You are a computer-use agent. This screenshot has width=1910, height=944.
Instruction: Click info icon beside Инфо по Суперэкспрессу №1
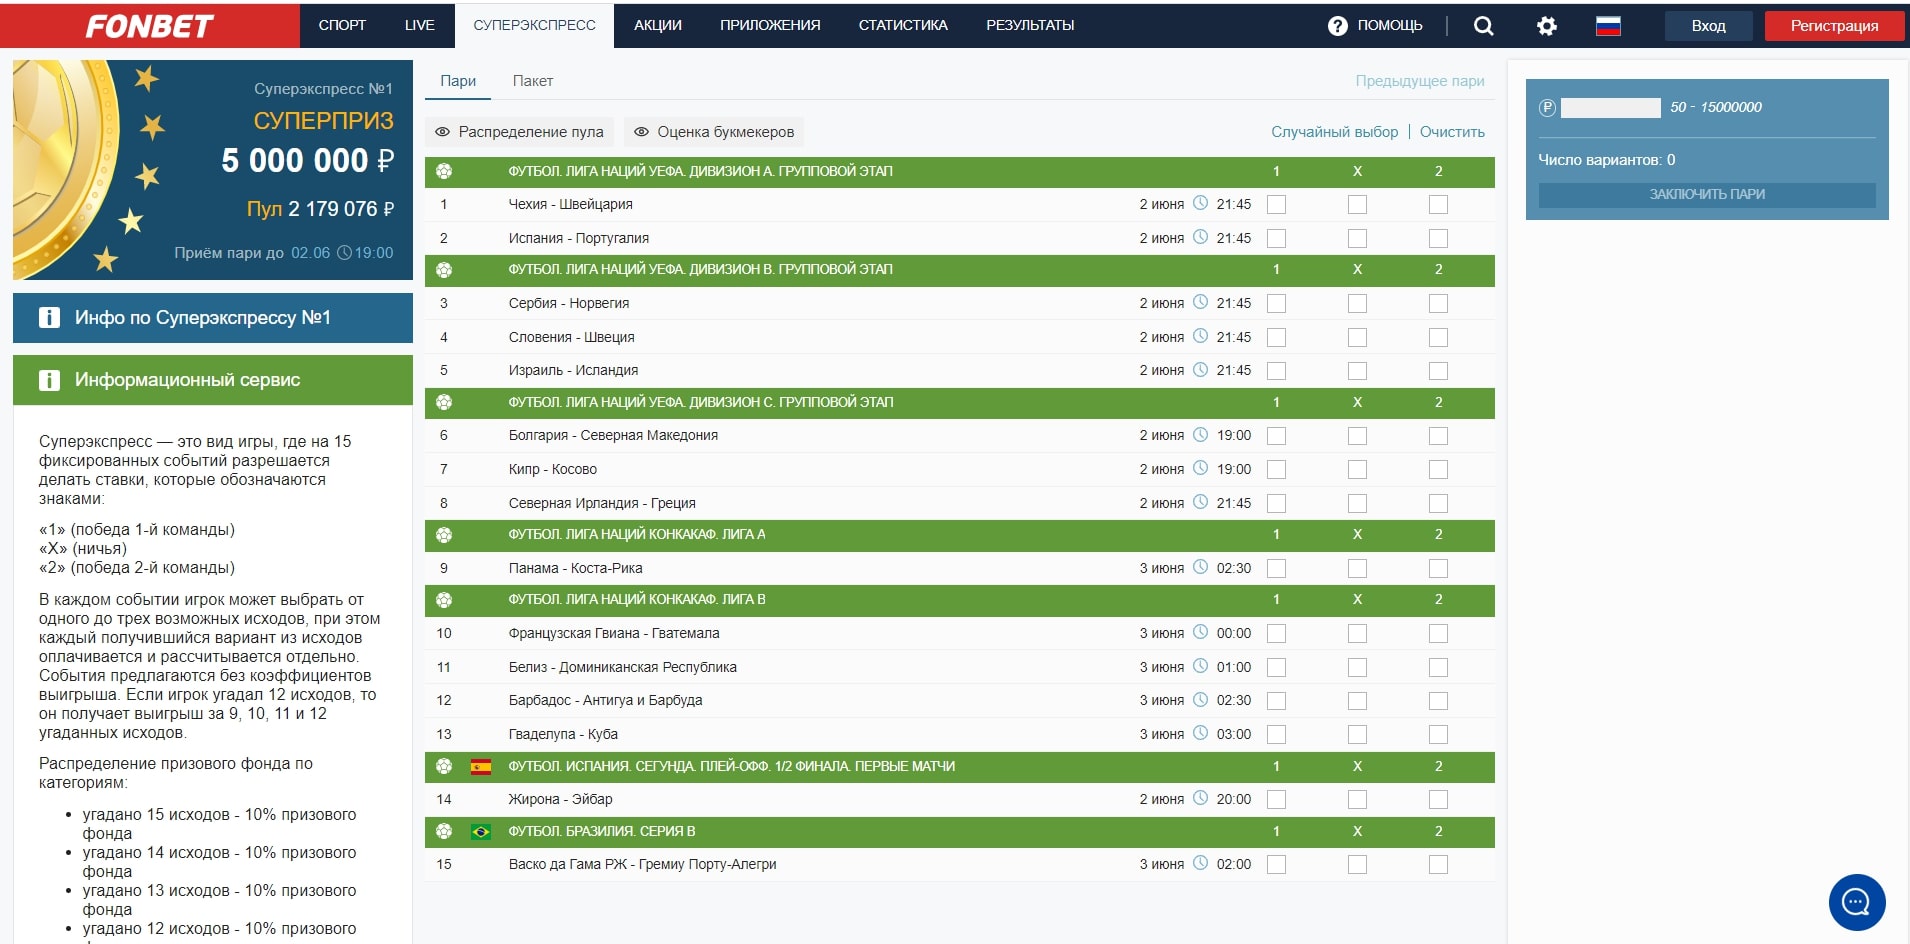[48, 318]
